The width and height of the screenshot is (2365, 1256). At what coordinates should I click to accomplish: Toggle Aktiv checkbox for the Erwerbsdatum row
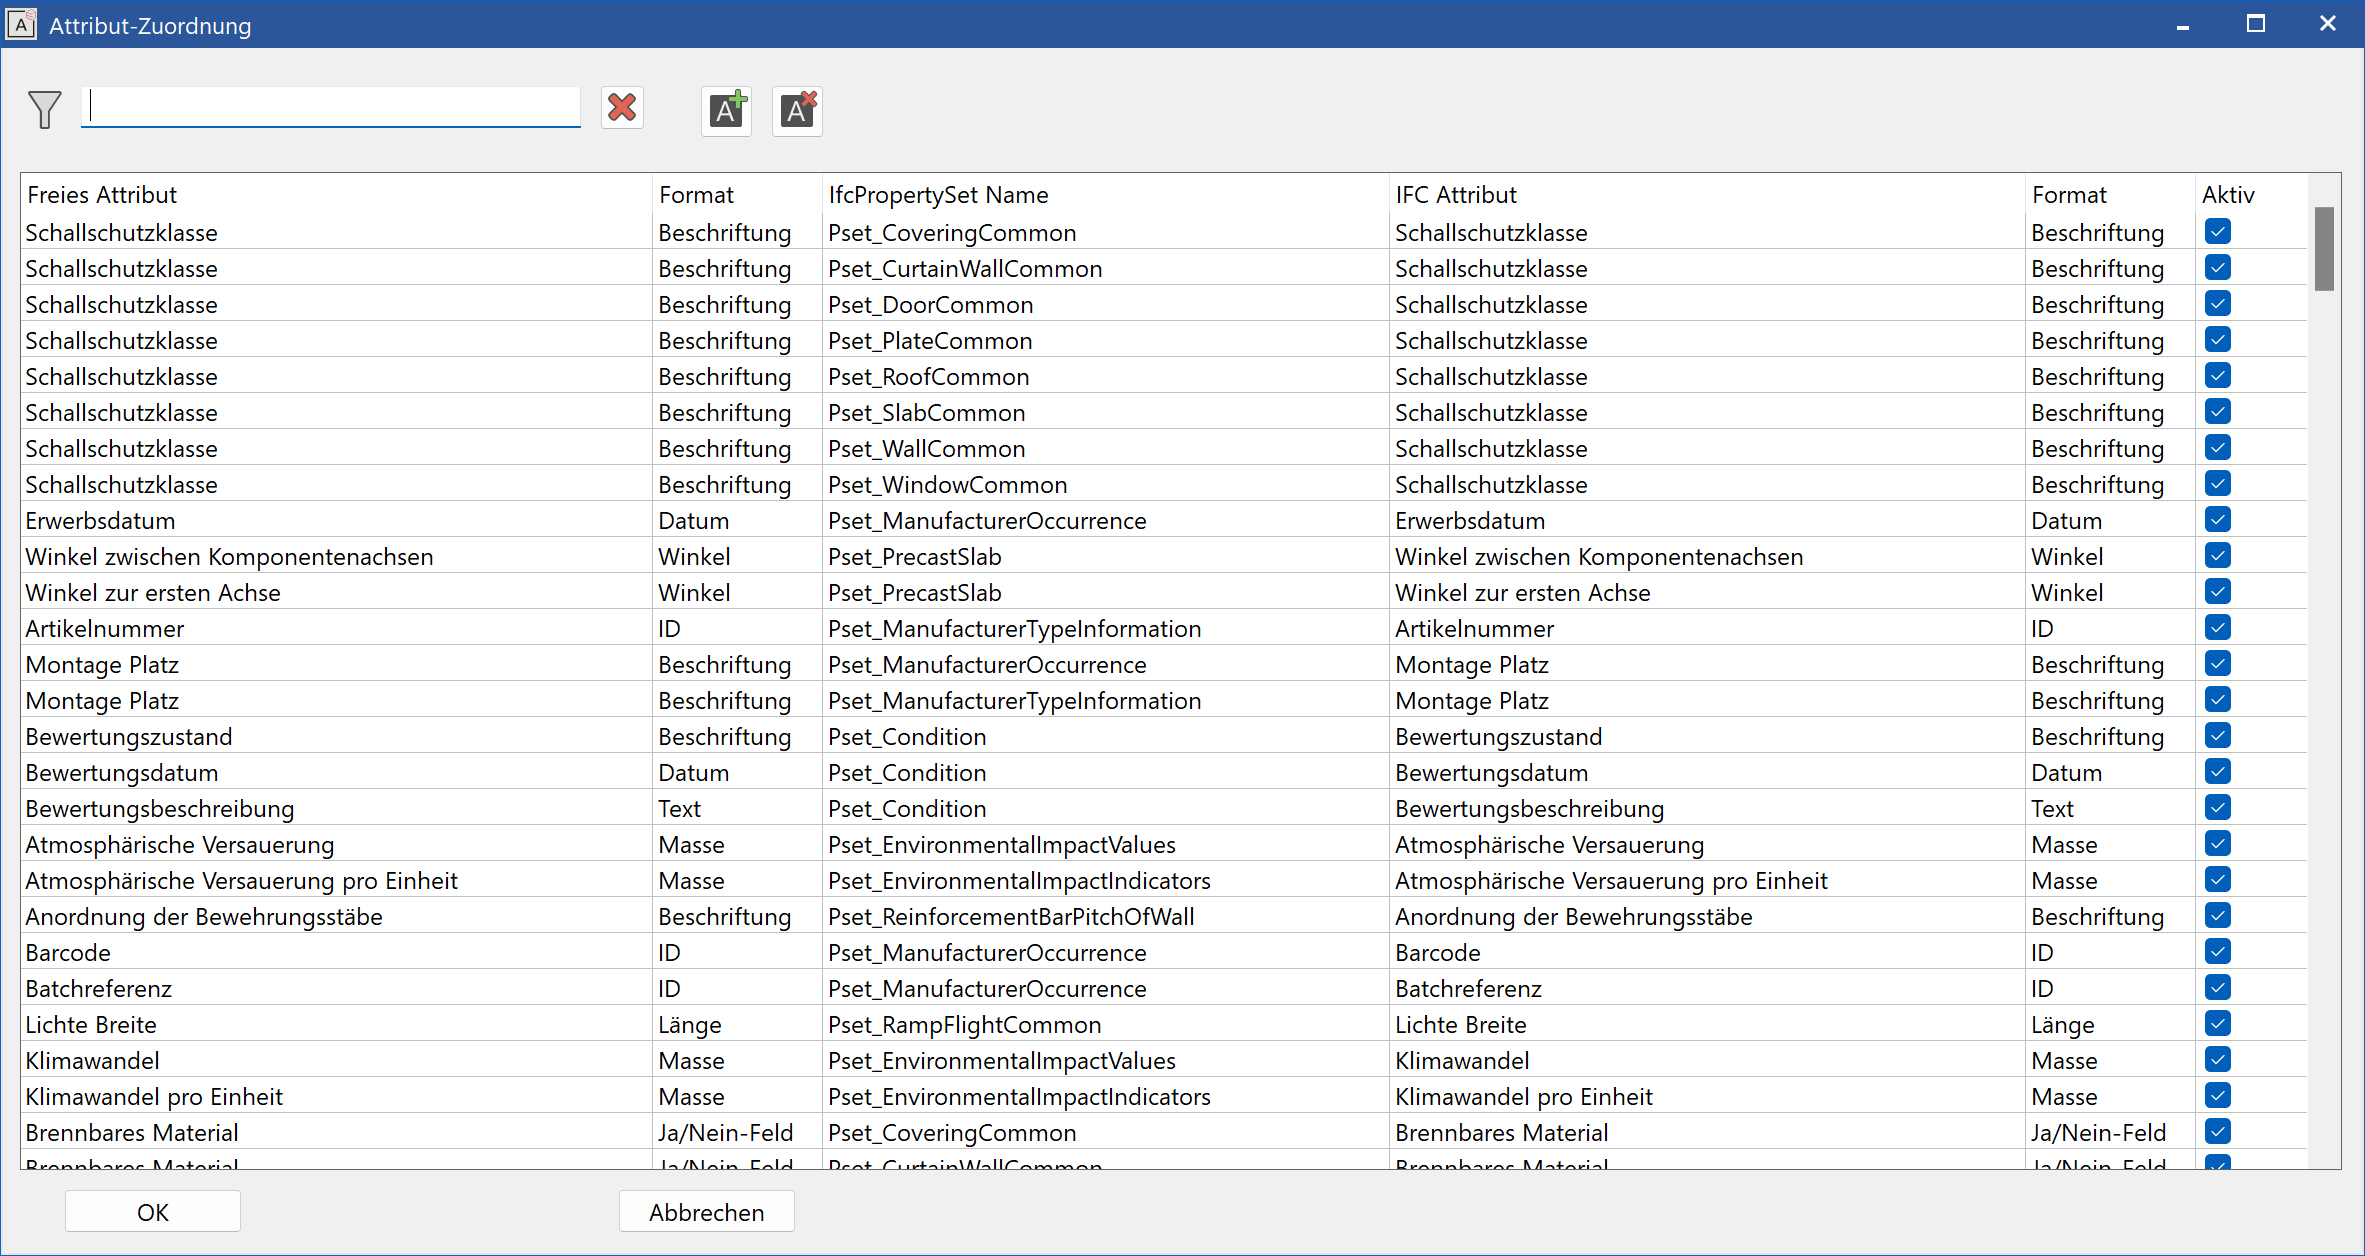coord(2218,520)
